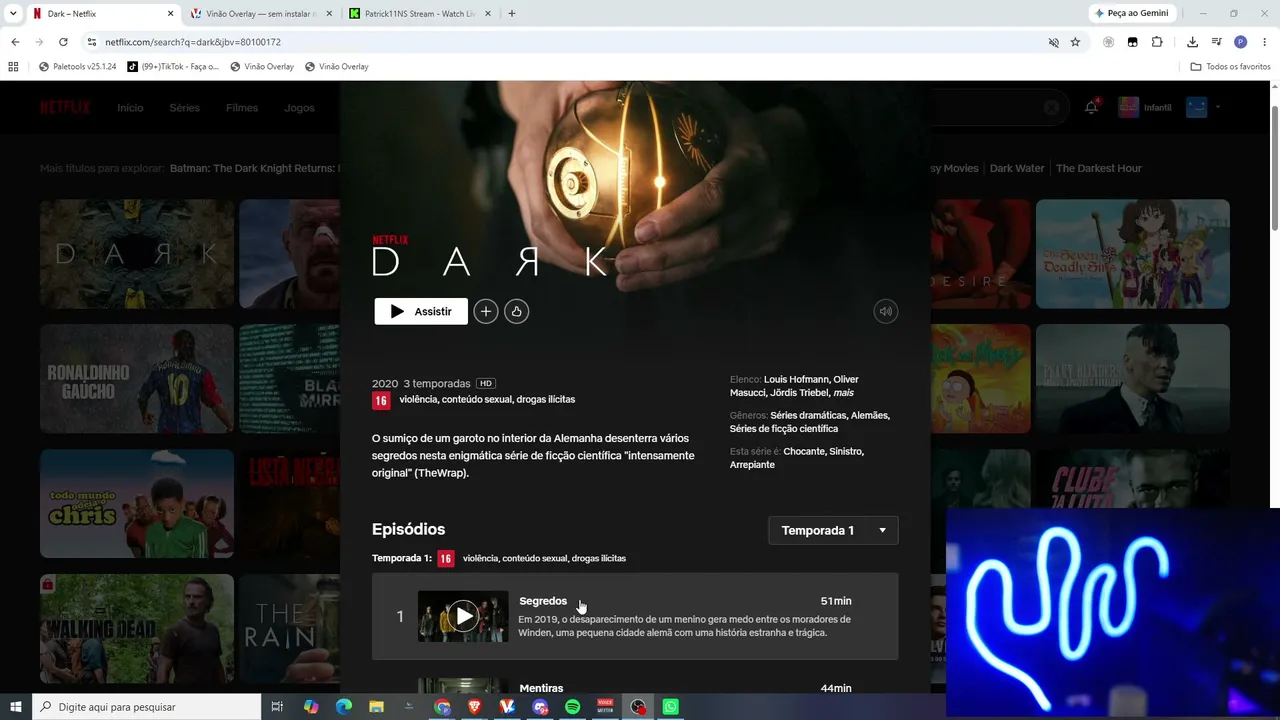Close the Dark – Netflix tab
The height and width of the screenshot is (720, 1280).
[x=170, y=14]
